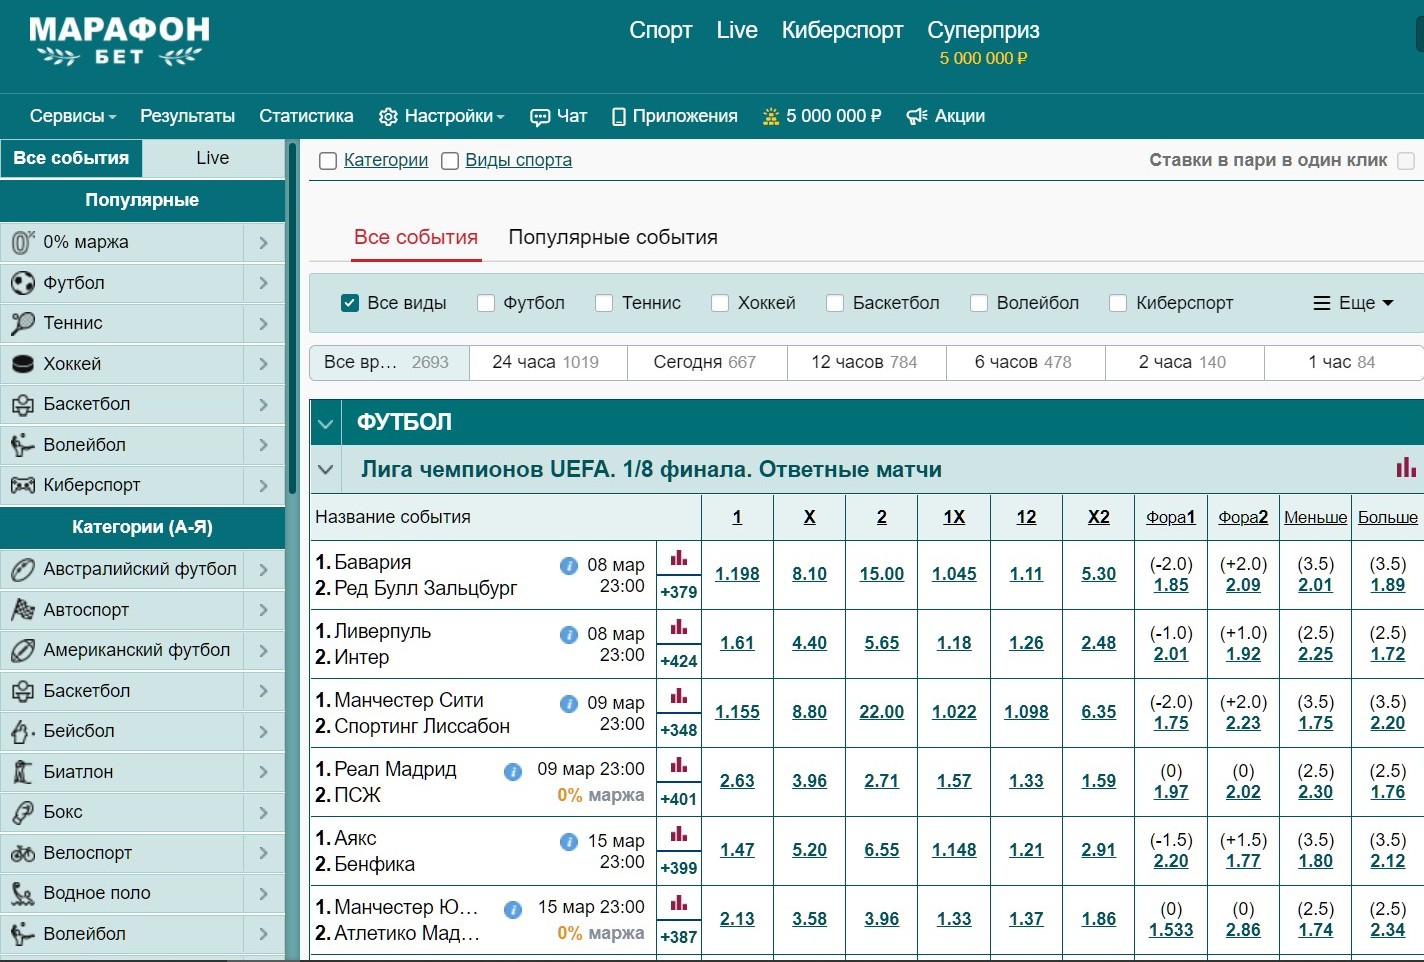Open the Настройки dropdown menu
Screen dimensions: 1424x962
point(442,116)
